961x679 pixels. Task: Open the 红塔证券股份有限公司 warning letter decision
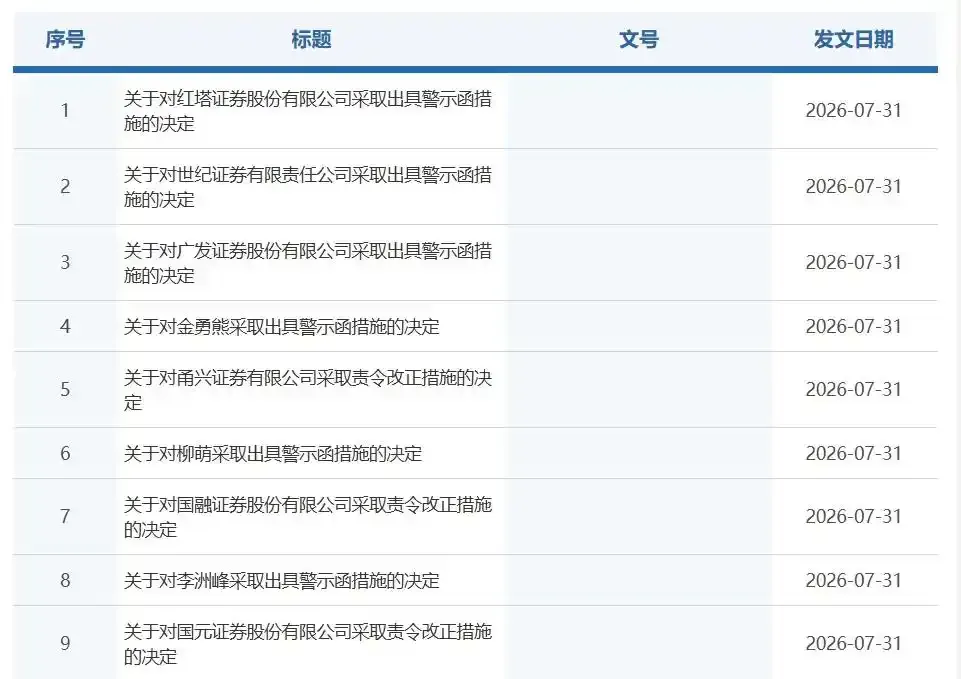[308, 111]
